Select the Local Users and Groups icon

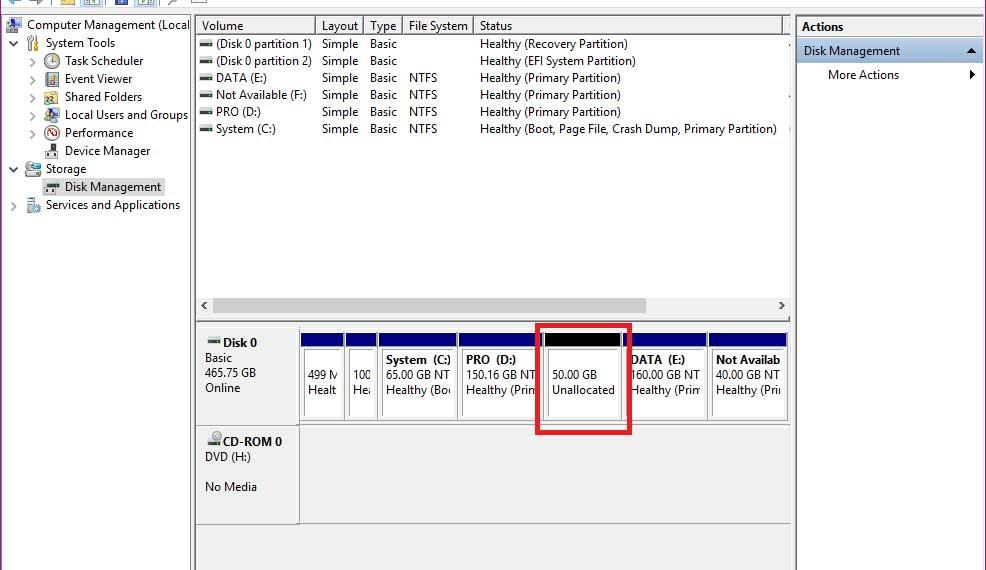coord(52,115)
